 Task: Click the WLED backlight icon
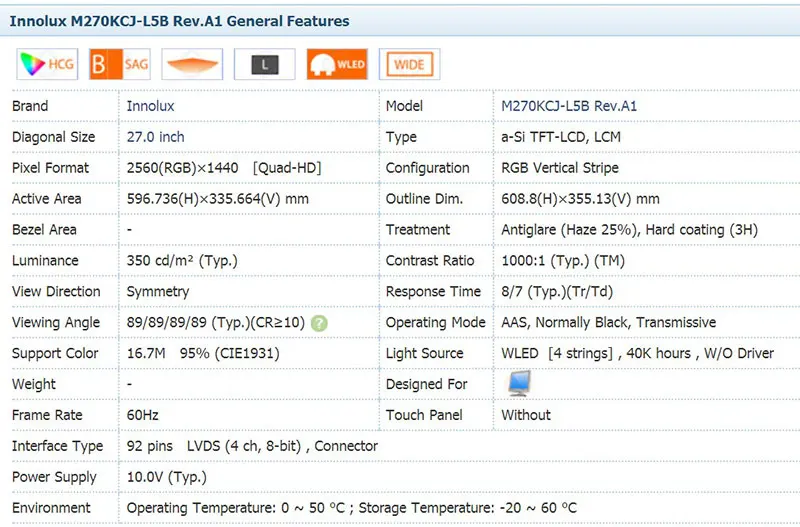337,64
